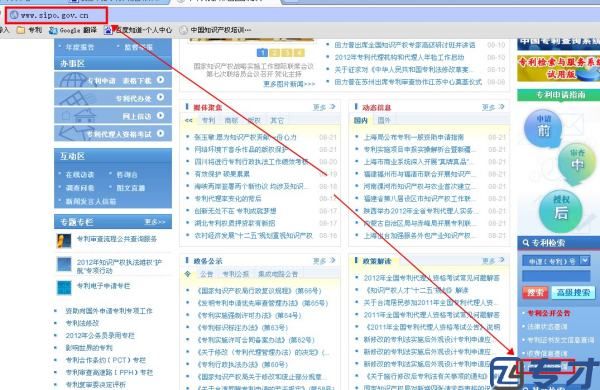
Task: Click the 高级搜索 button
Action: [x=574, y=293]
